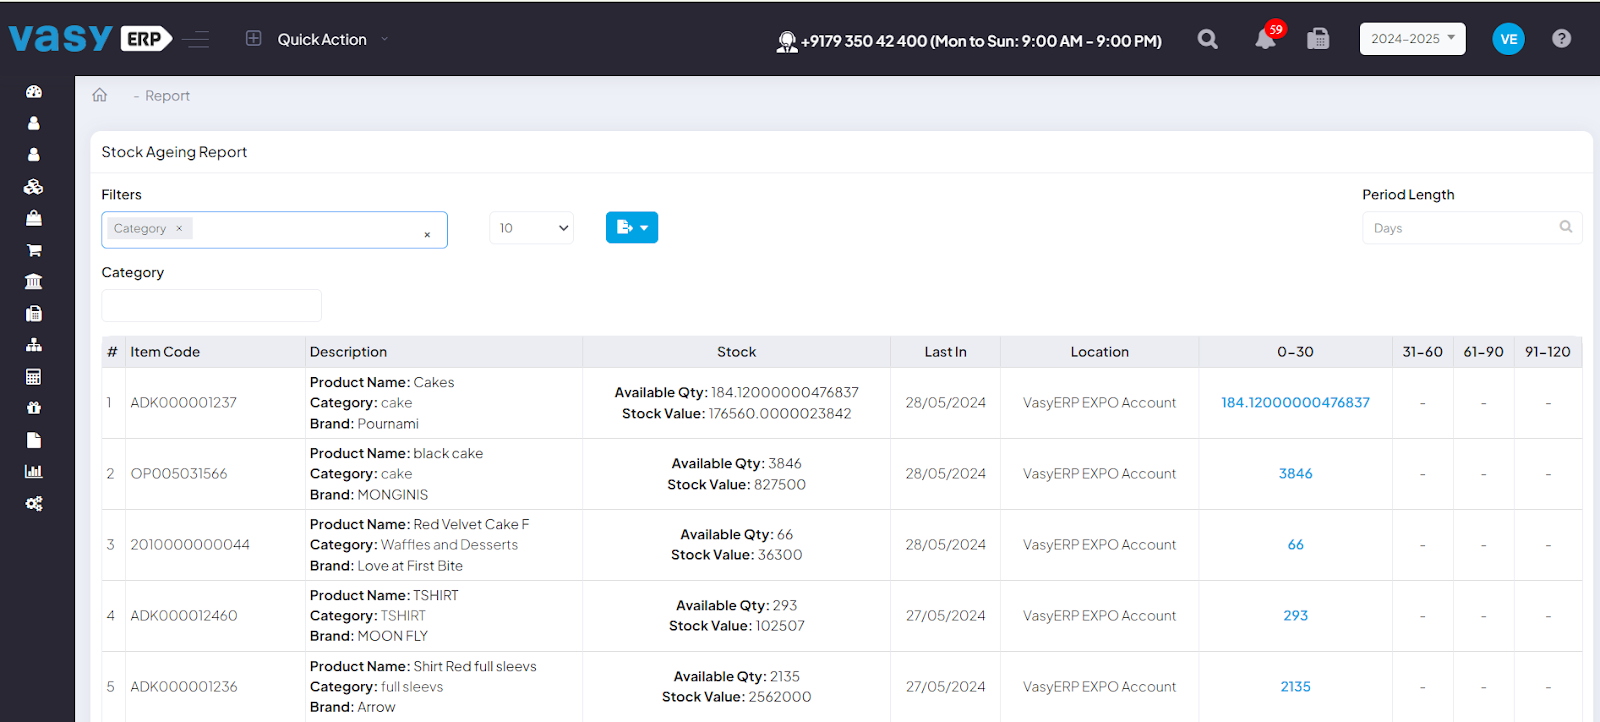Screen dimensions: 1600x722
Task: Click Available Qty: 2135 text
Action: click(x=736, y=676)
